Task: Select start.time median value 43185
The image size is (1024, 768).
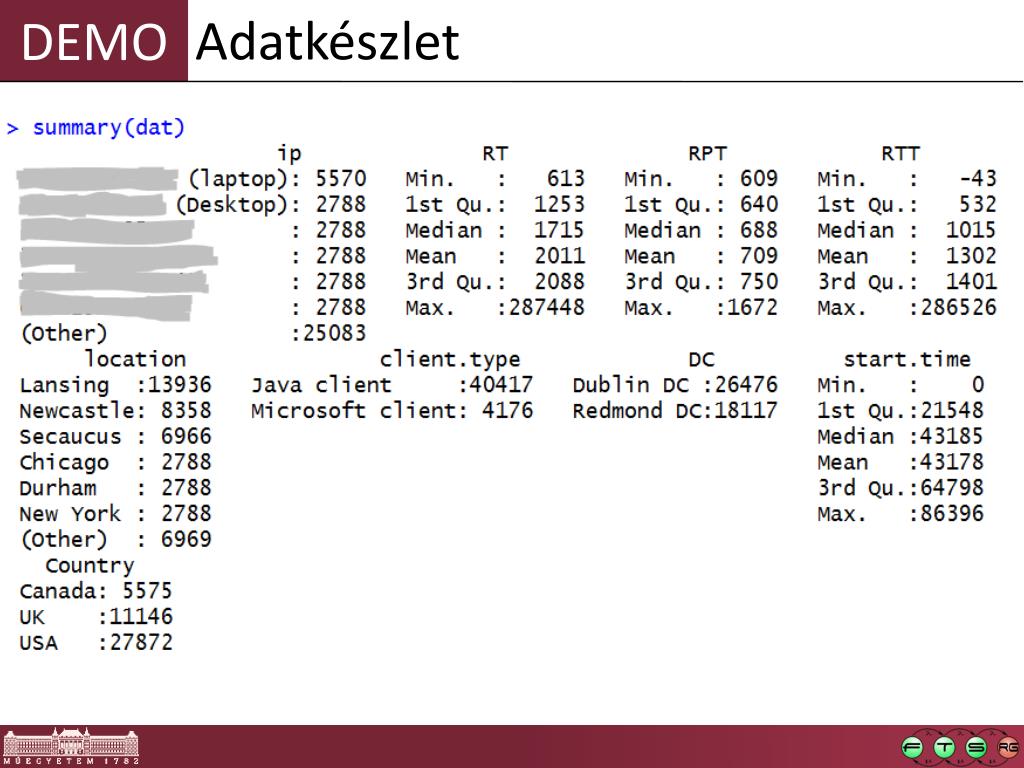Action: 952,436
